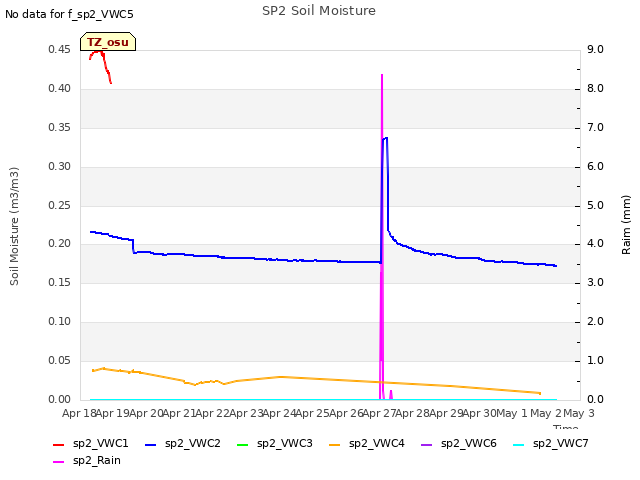Click the red sp2_VWC1 legend color marker
The width and height of the screenshot is (640, 480).
tap(59, 444)
